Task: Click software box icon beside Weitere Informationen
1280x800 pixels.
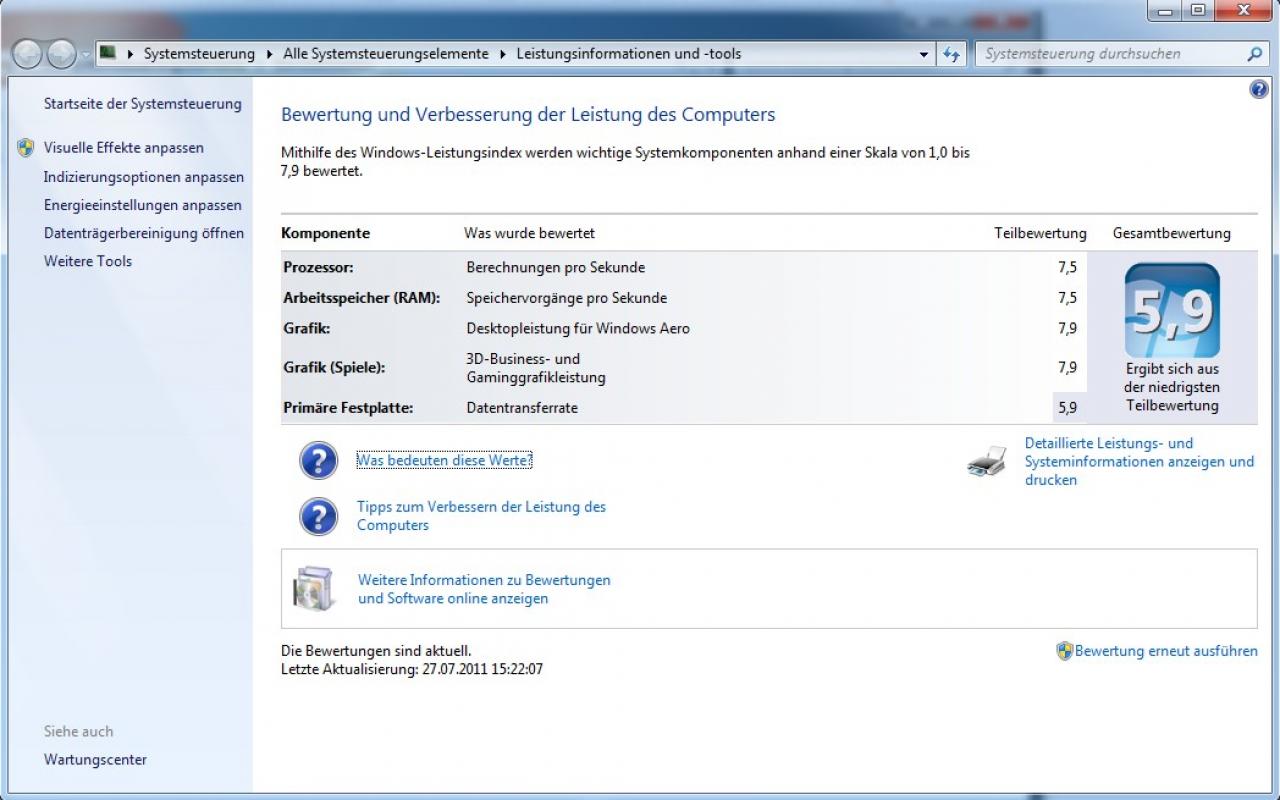Action: click(313, 588)
